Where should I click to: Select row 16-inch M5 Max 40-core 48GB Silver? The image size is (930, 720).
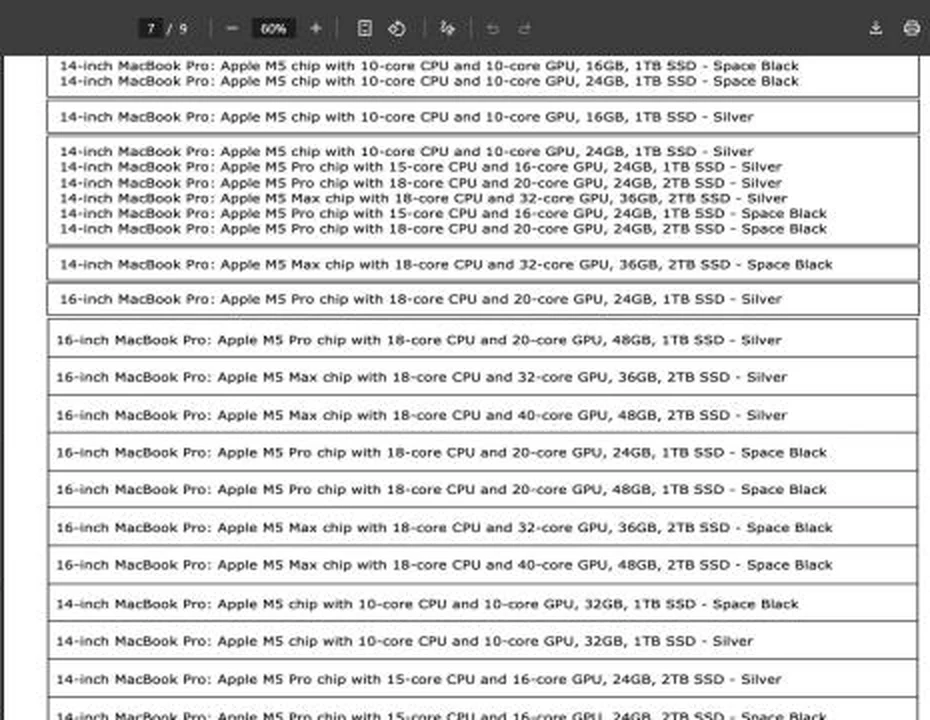pyautogui.click(x=483, y=415)
